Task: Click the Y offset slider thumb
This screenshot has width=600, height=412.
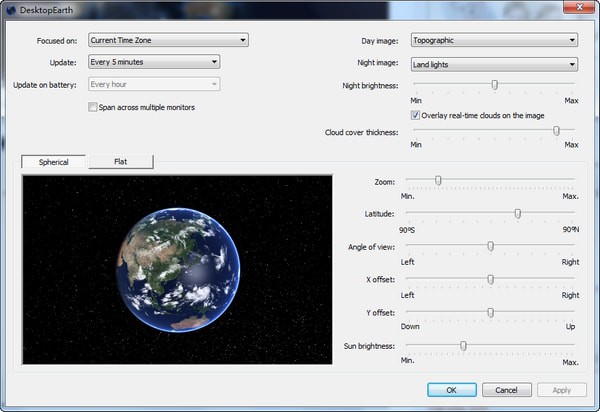Action: pyautogui.click(x=490, y=312)
